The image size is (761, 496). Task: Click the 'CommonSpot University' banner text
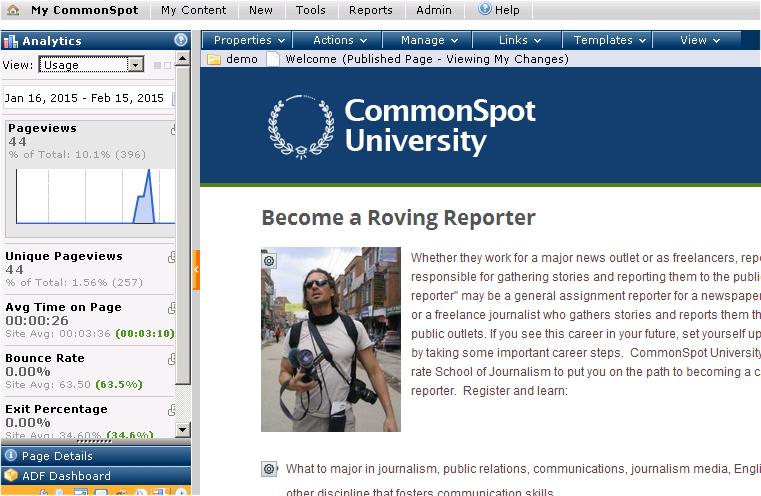(440, 126)
